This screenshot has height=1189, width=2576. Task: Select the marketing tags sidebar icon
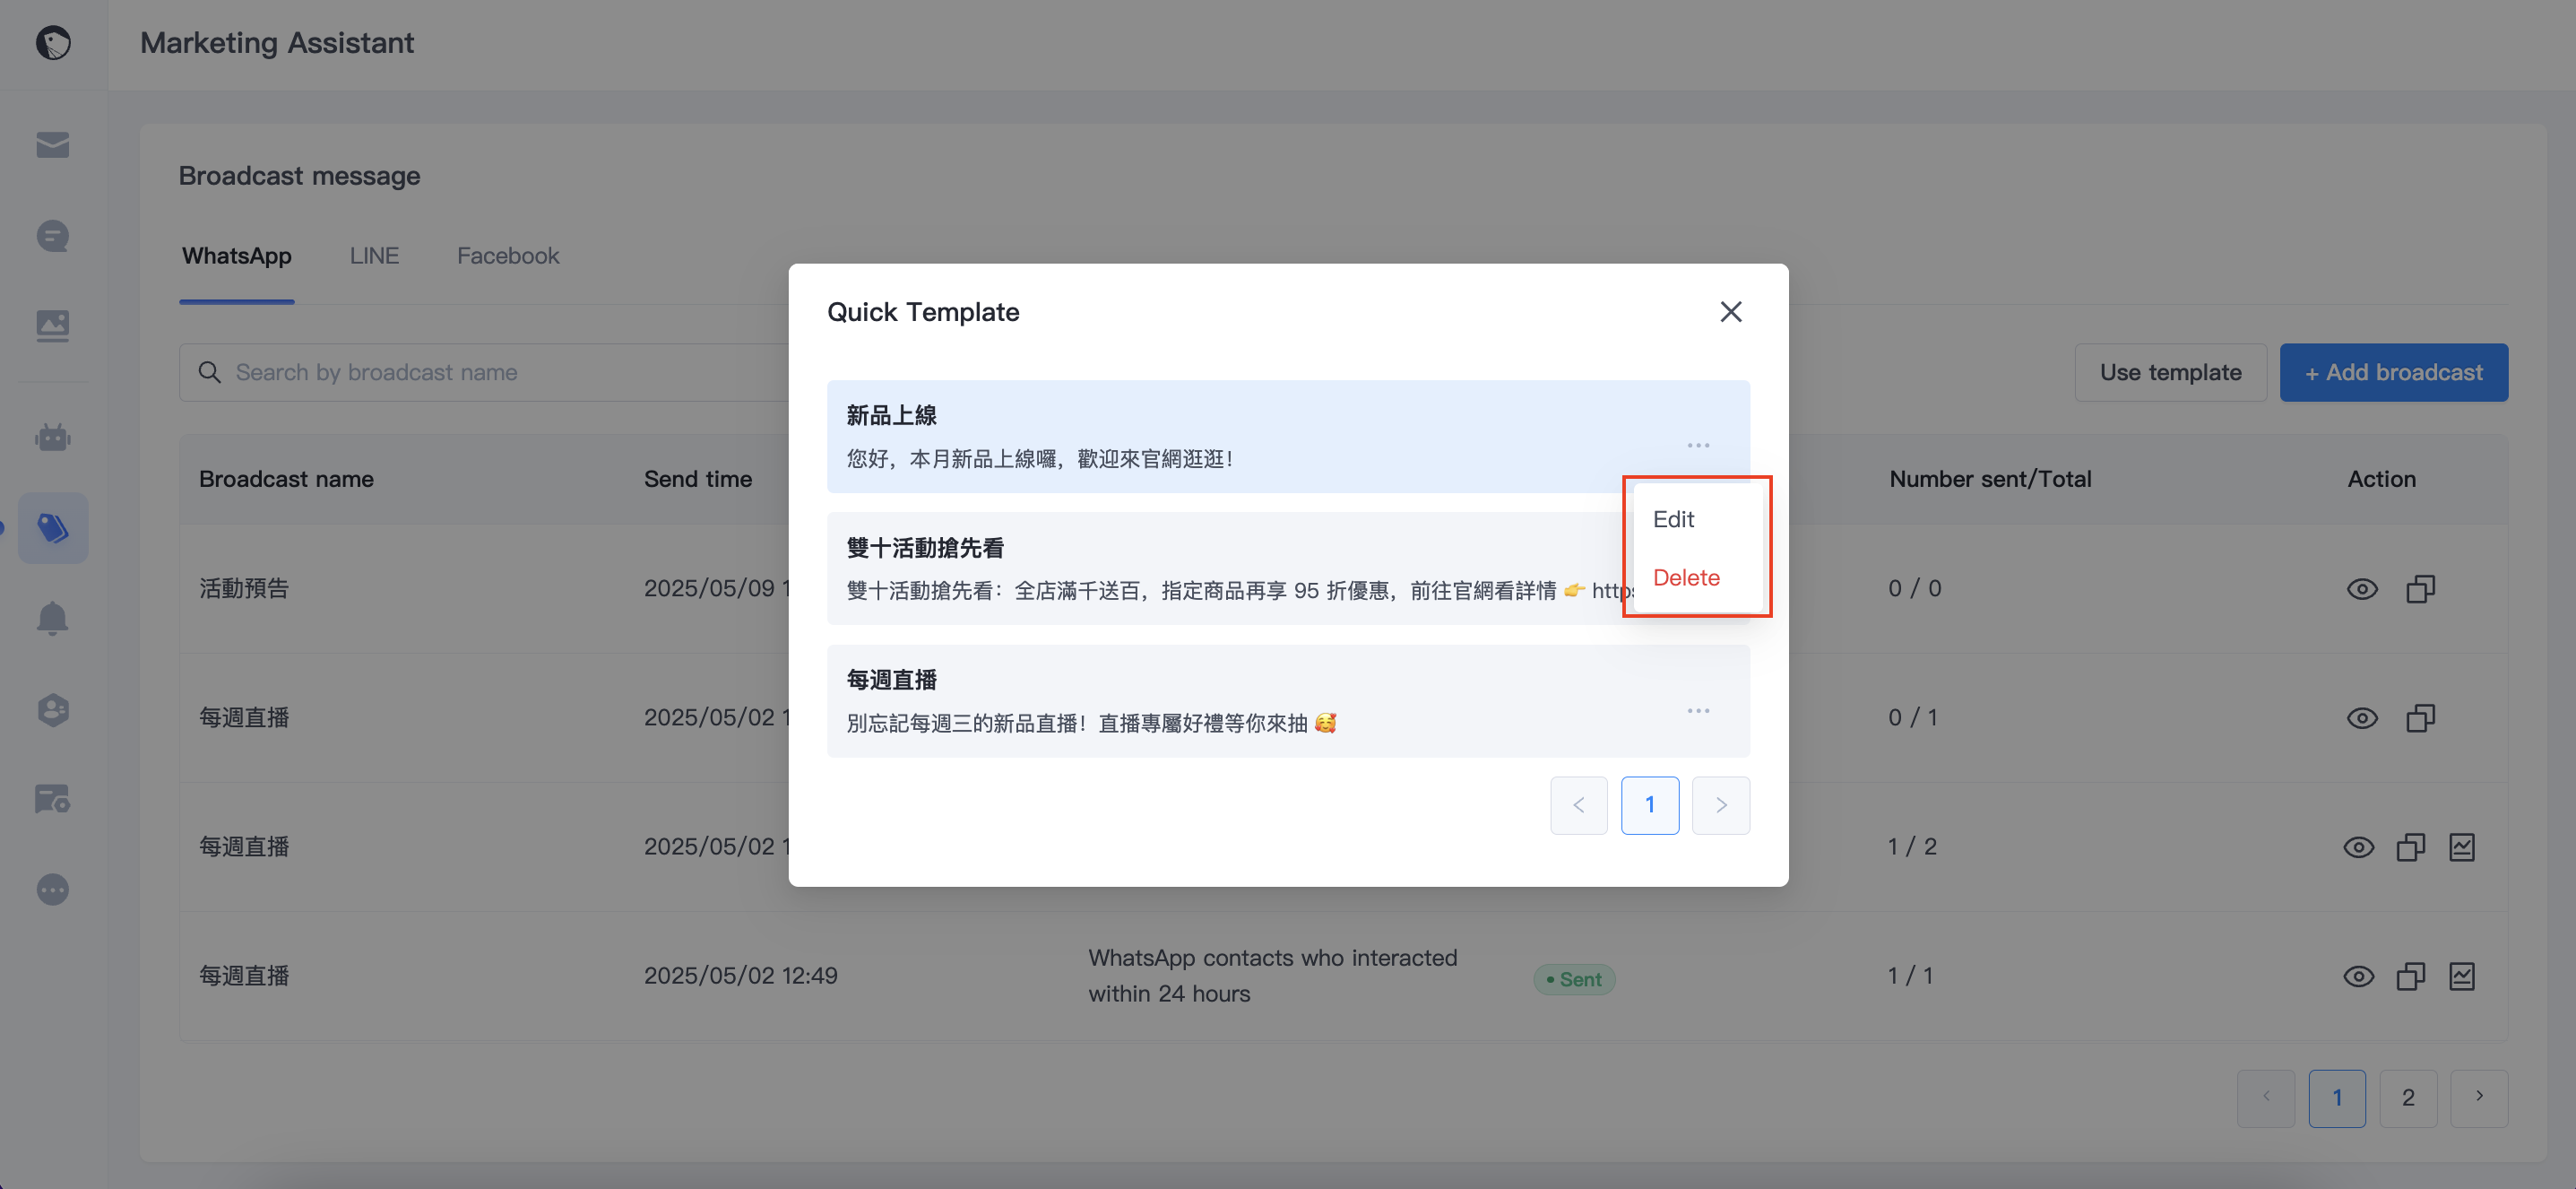(x=53, y=528)
